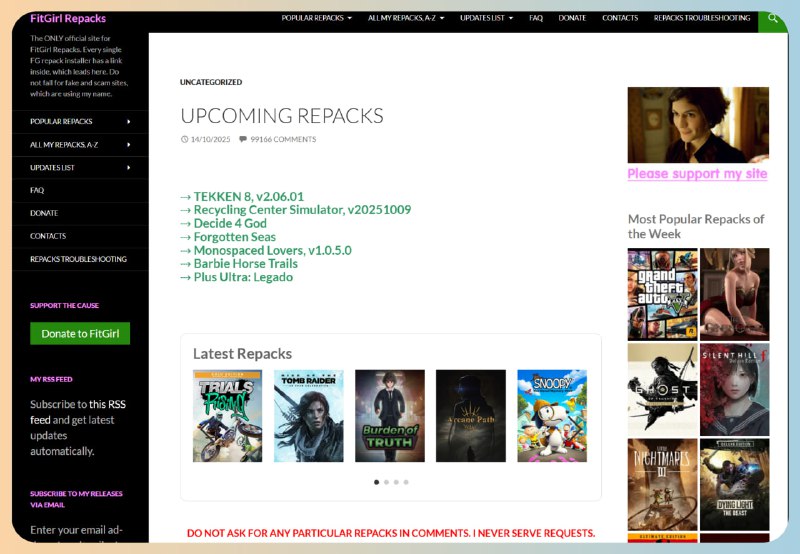Open the Upcoming Repacks post title

pyautogui.click(x=282, y=116)
